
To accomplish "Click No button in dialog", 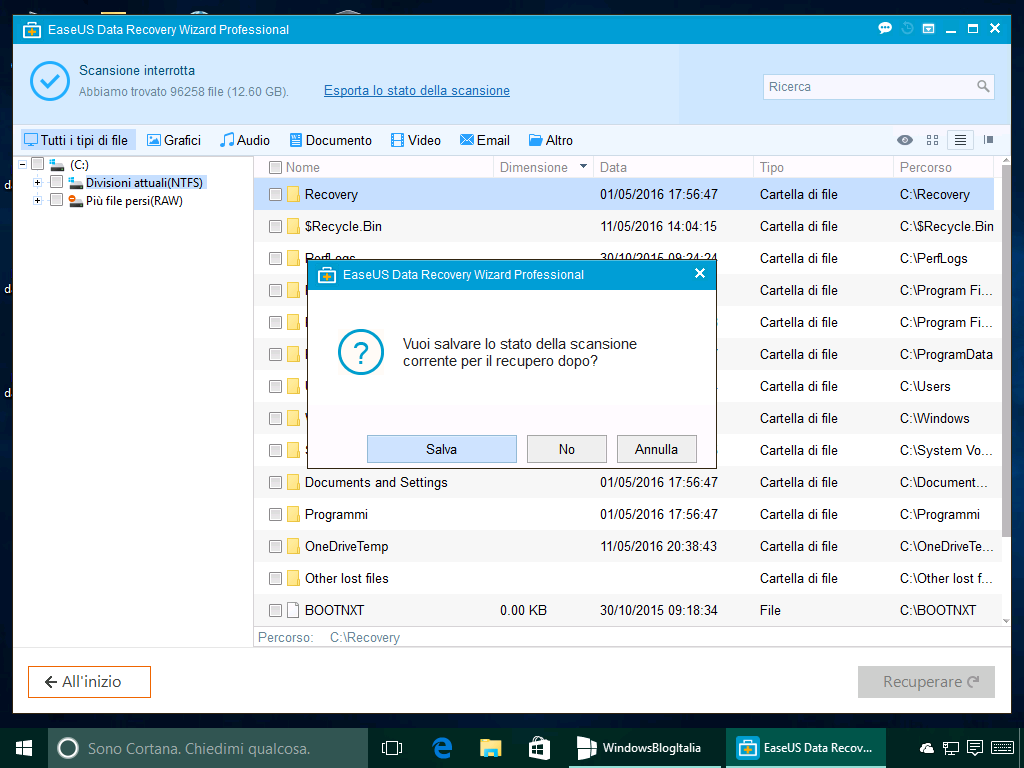I will pyautogui.click(x=567, y=449).
